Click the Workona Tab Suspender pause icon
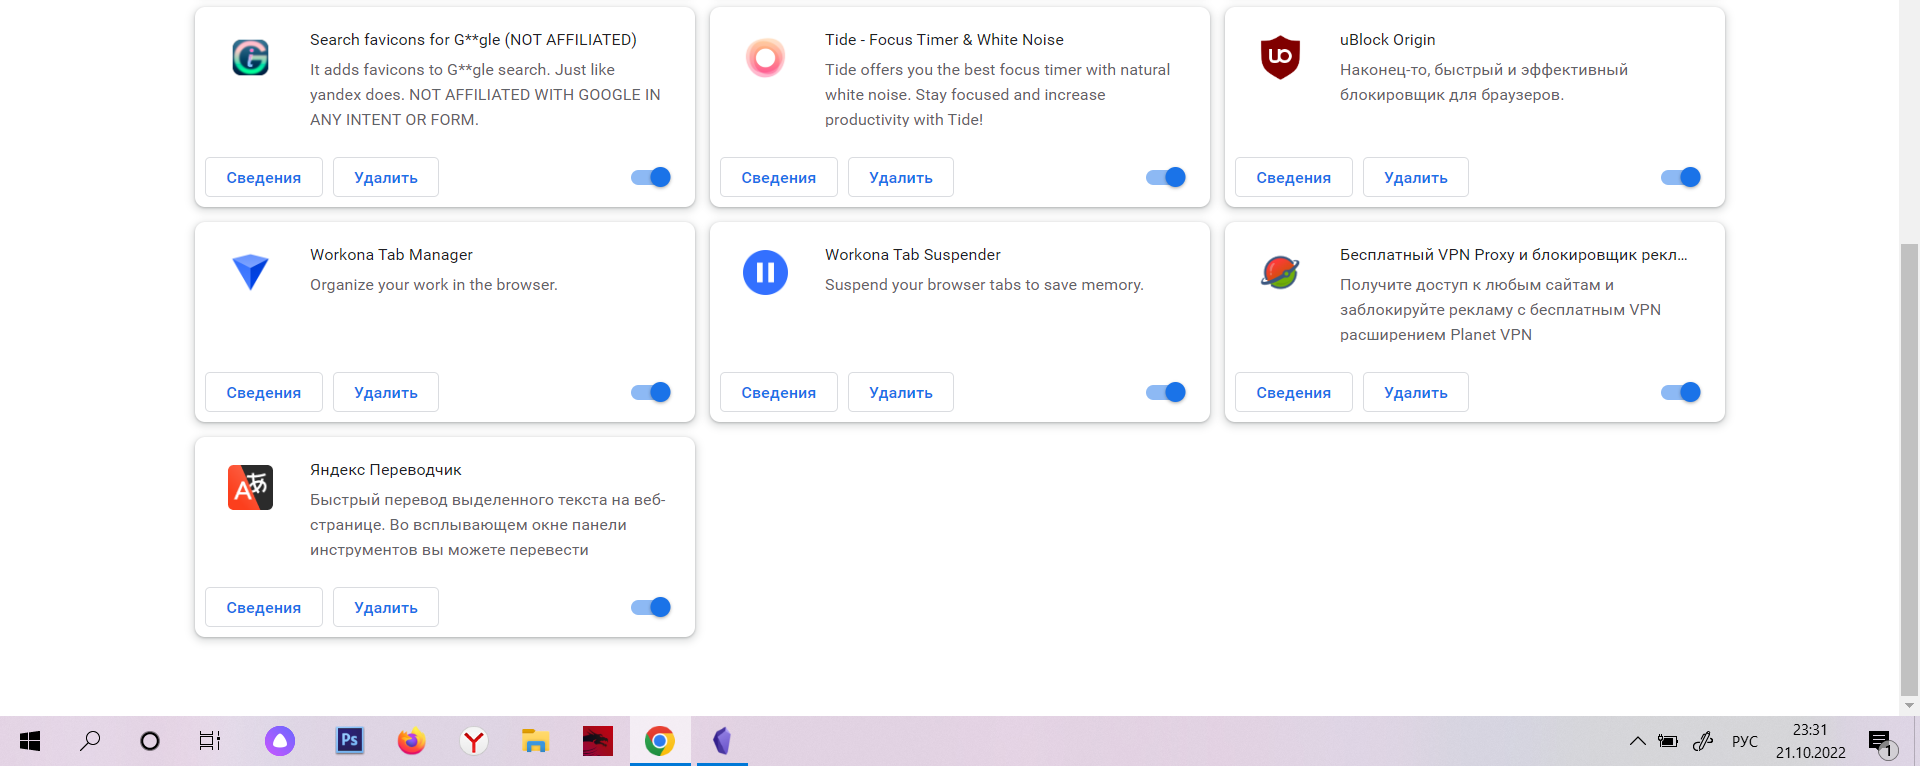This screenshot has height=766, width=1920. [765, 272]
